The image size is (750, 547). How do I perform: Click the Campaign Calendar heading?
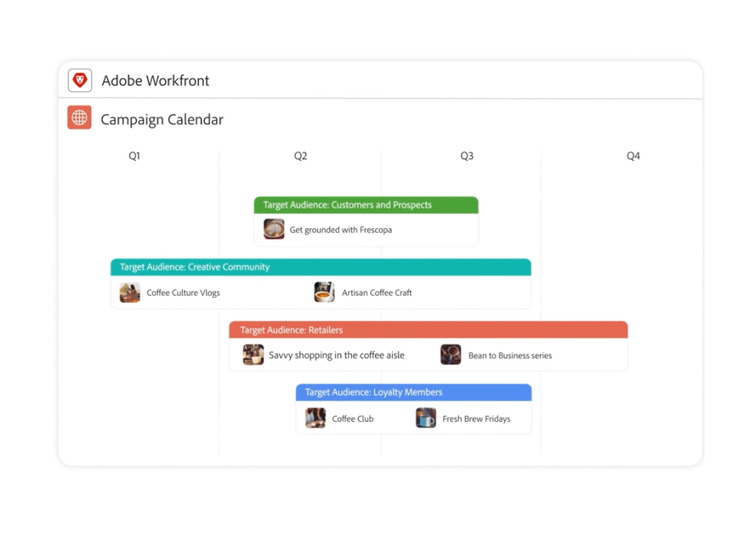click(x=162, y=119)
